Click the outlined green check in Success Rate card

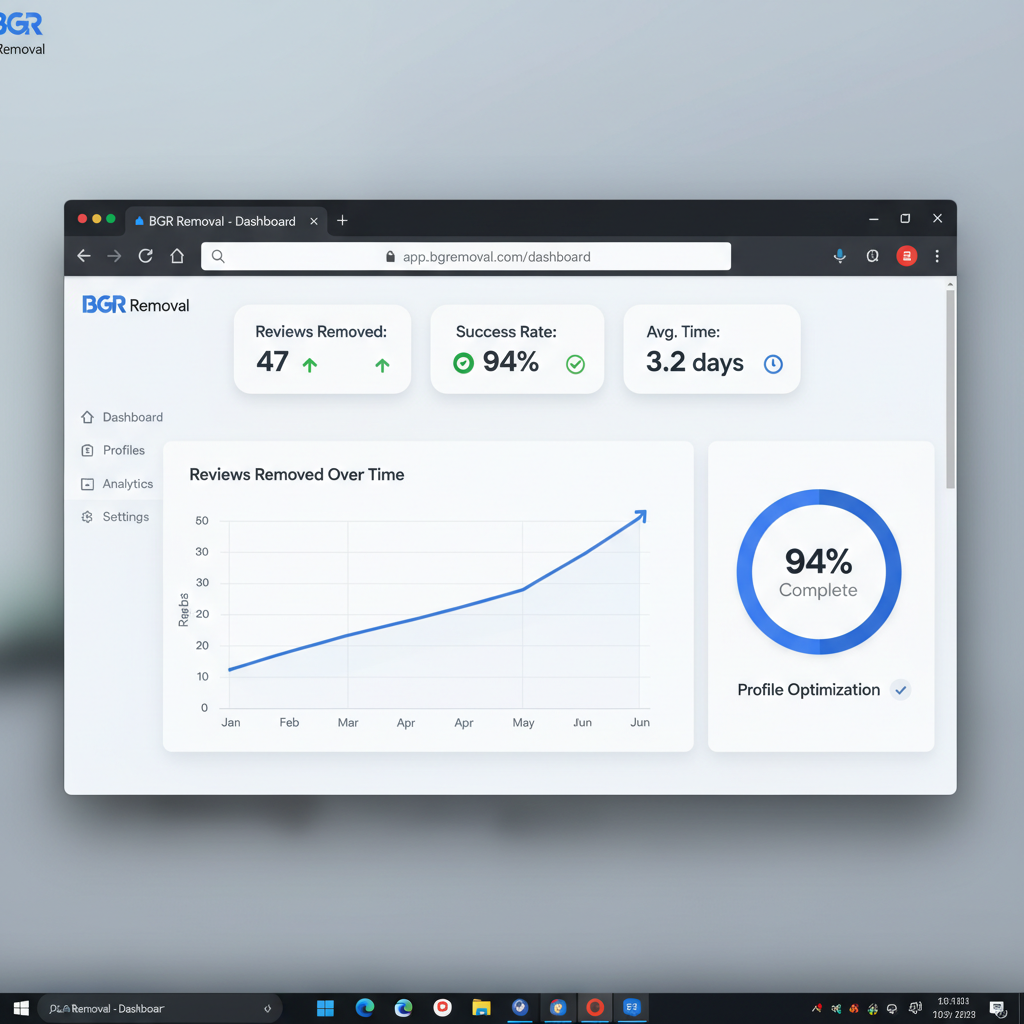[575, 364]
